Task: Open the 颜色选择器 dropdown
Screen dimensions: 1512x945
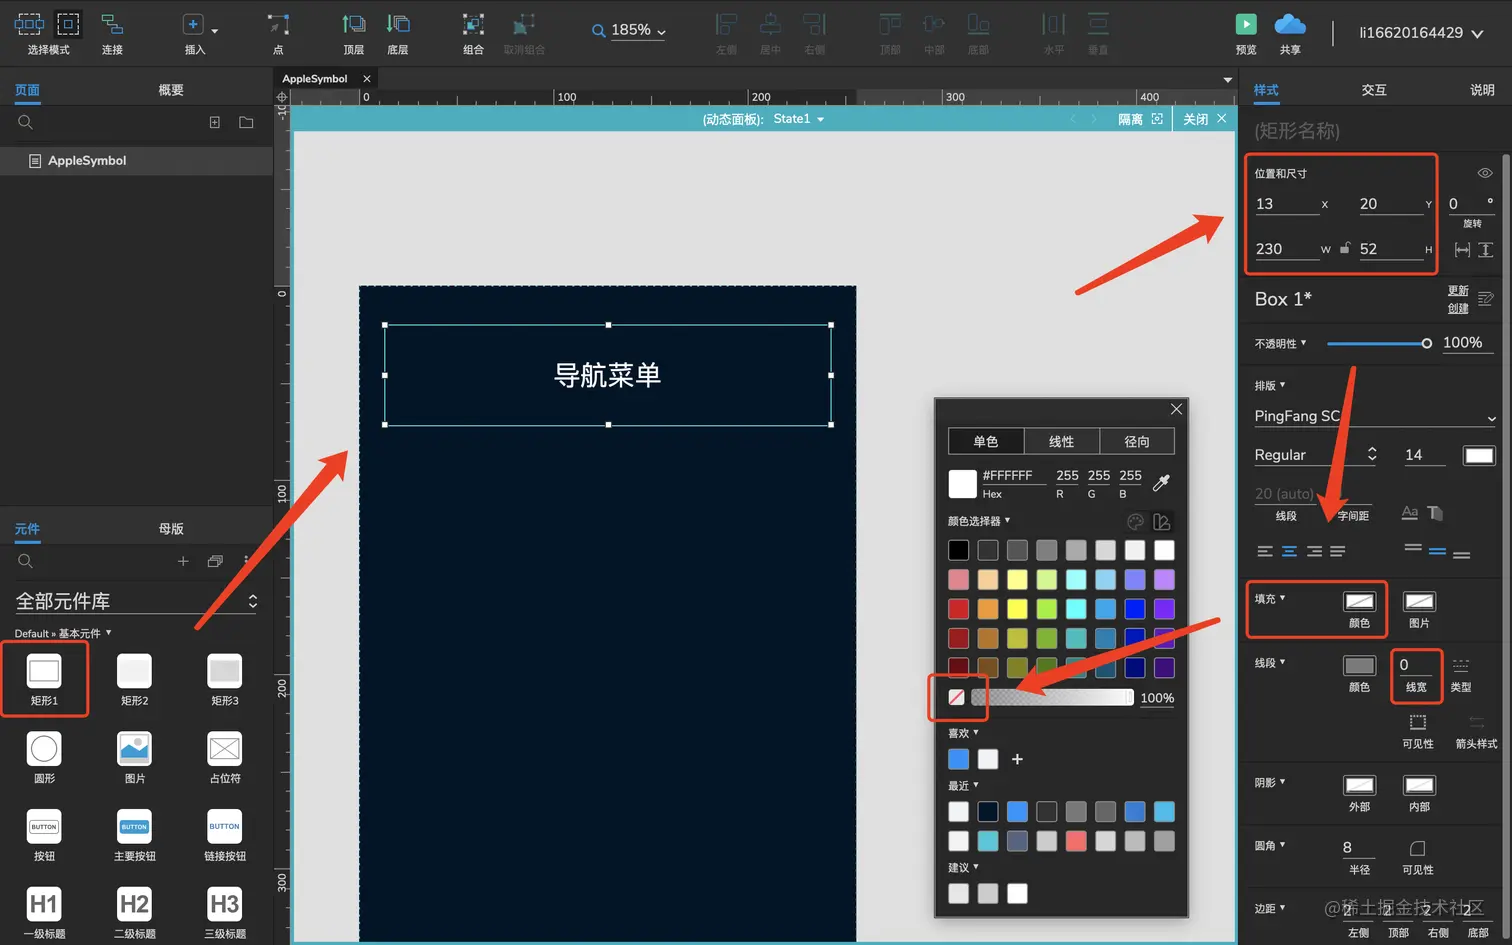Action: pyautogui.click(x=979, y=521)
